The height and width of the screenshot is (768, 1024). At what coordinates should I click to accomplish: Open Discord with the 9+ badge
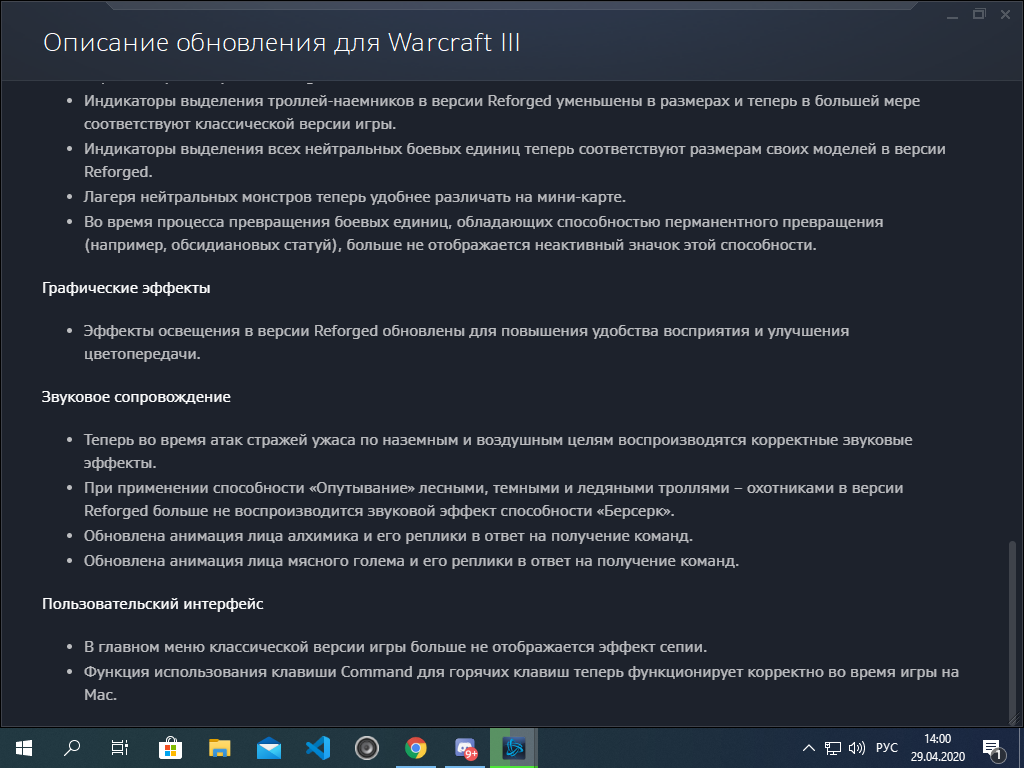(465, 748)
